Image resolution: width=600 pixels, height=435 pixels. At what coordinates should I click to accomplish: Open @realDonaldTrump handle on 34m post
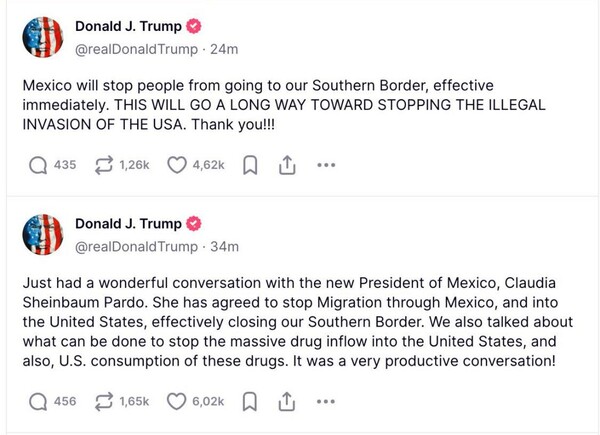click(137, 247)
